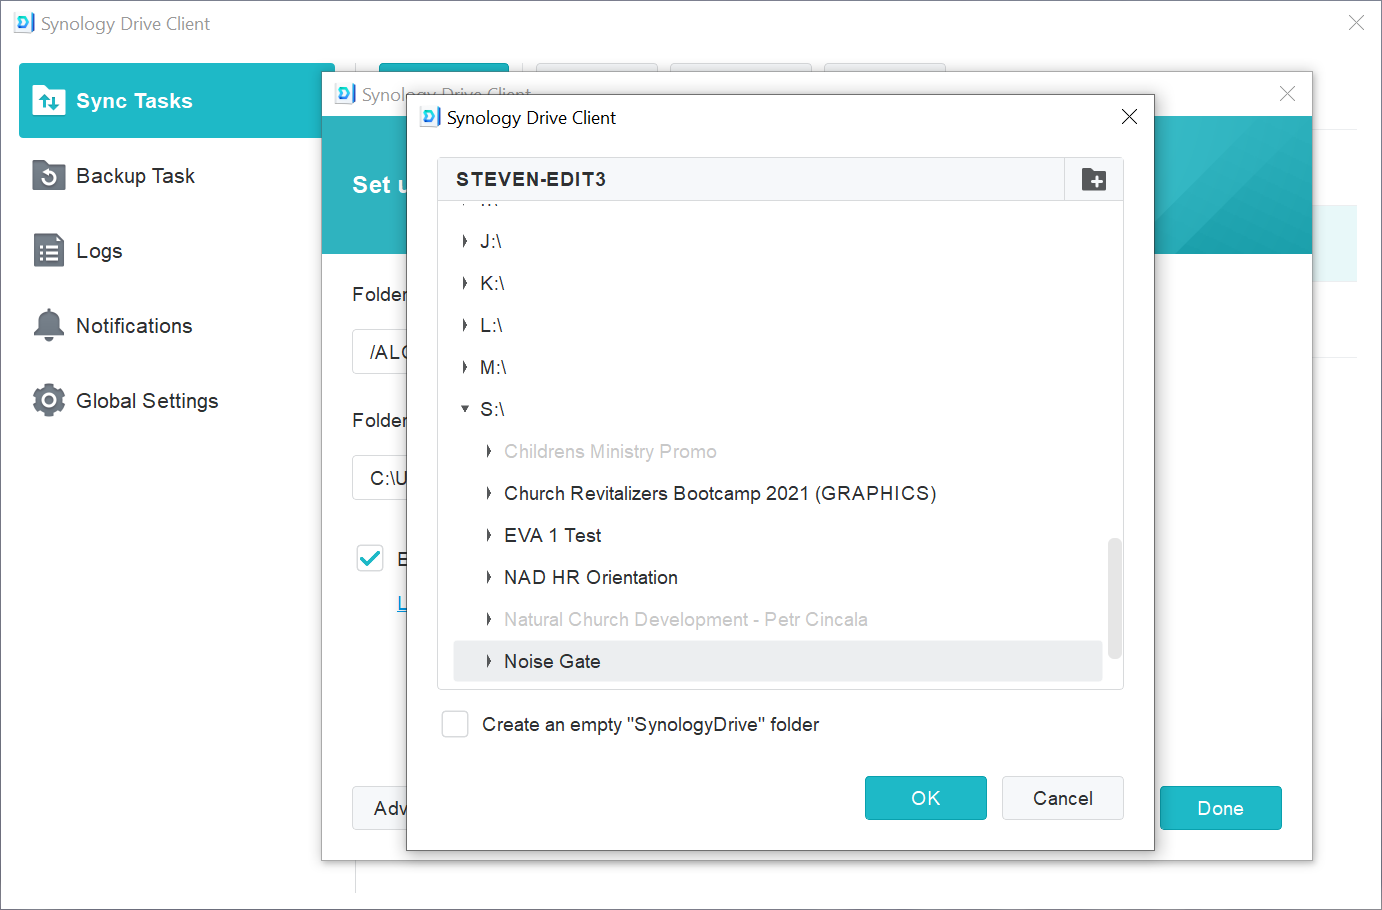Click the Synology Drive logo in folder picker title

coord(431,117)
